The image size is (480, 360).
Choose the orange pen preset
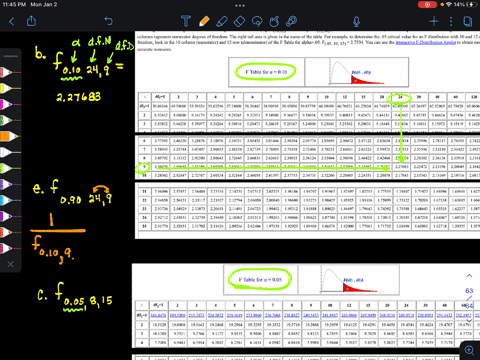coord(10,136)
